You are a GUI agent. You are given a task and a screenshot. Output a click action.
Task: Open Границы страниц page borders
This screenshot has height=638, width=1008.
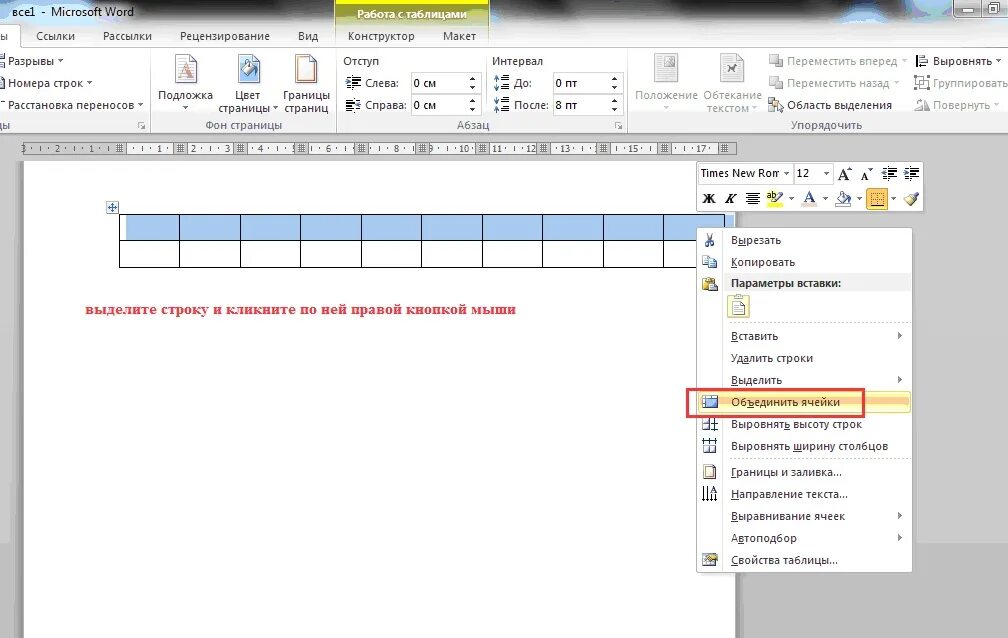pyautogui.click(x=306, y=84)
